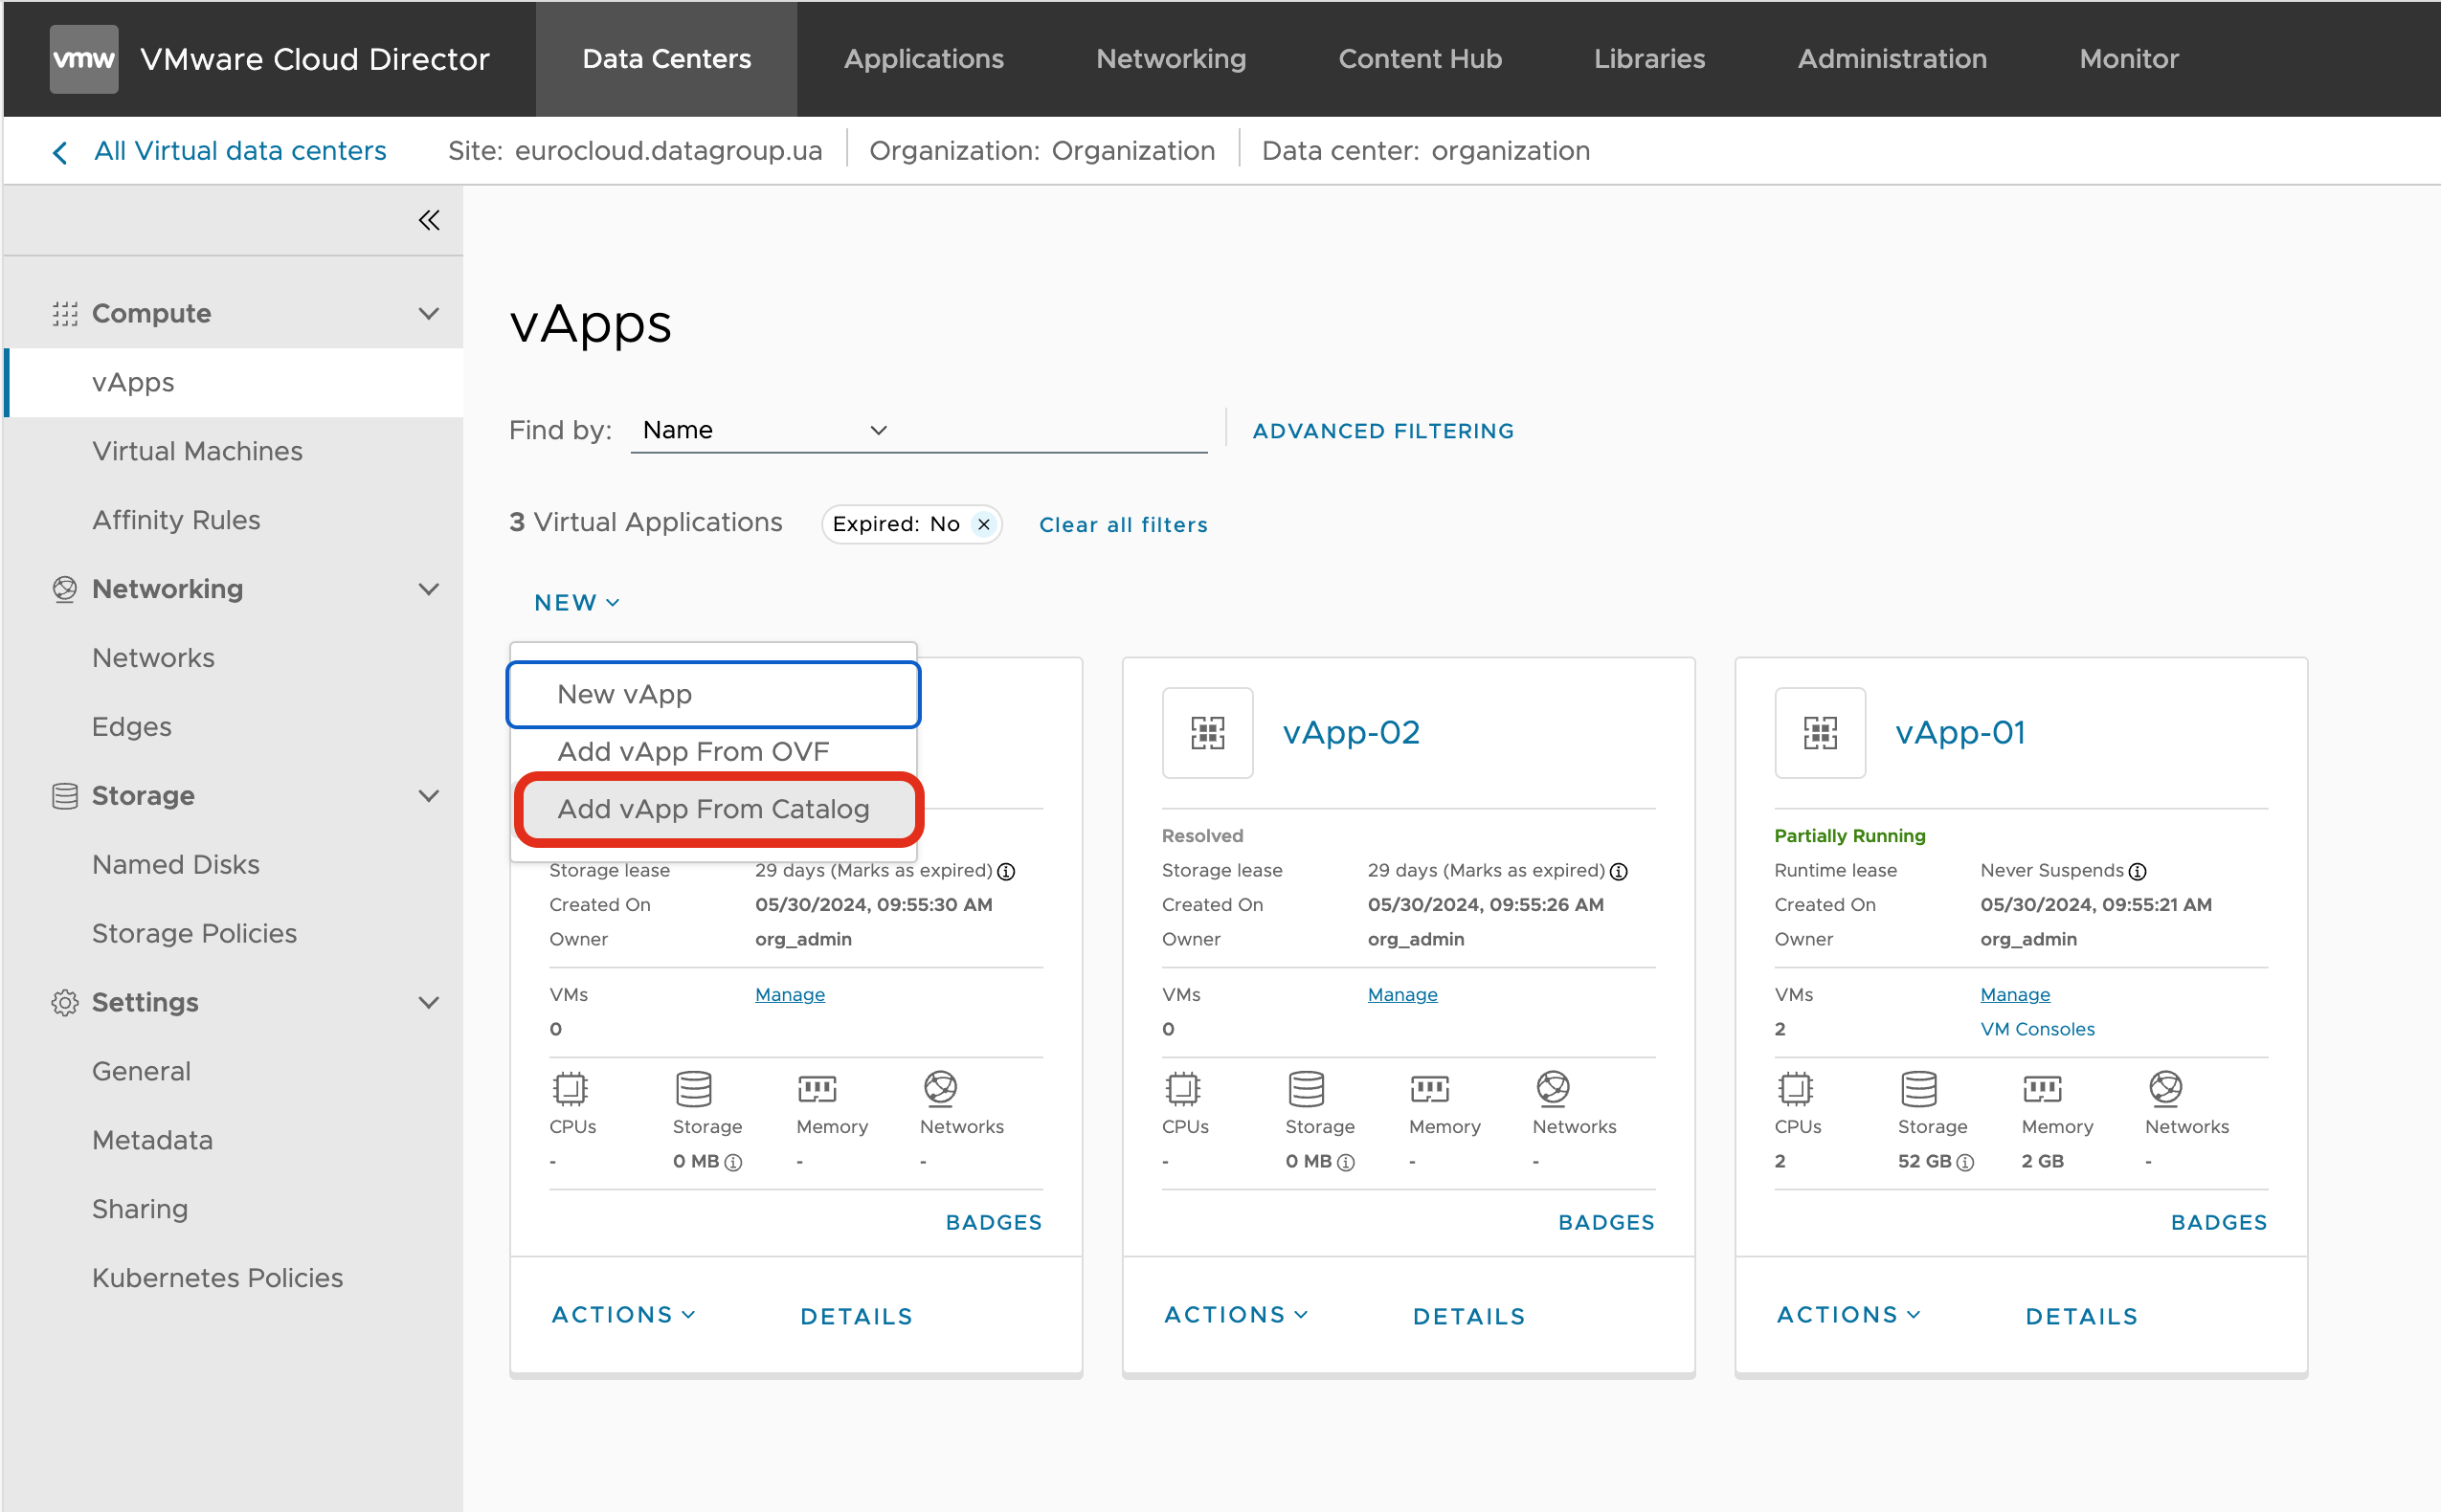This screenshot has width=2441, height=1512.
Task: Click the CPUs icon on vApp-02 card
Action: pyautogui.click(x=1183, y=1088)
